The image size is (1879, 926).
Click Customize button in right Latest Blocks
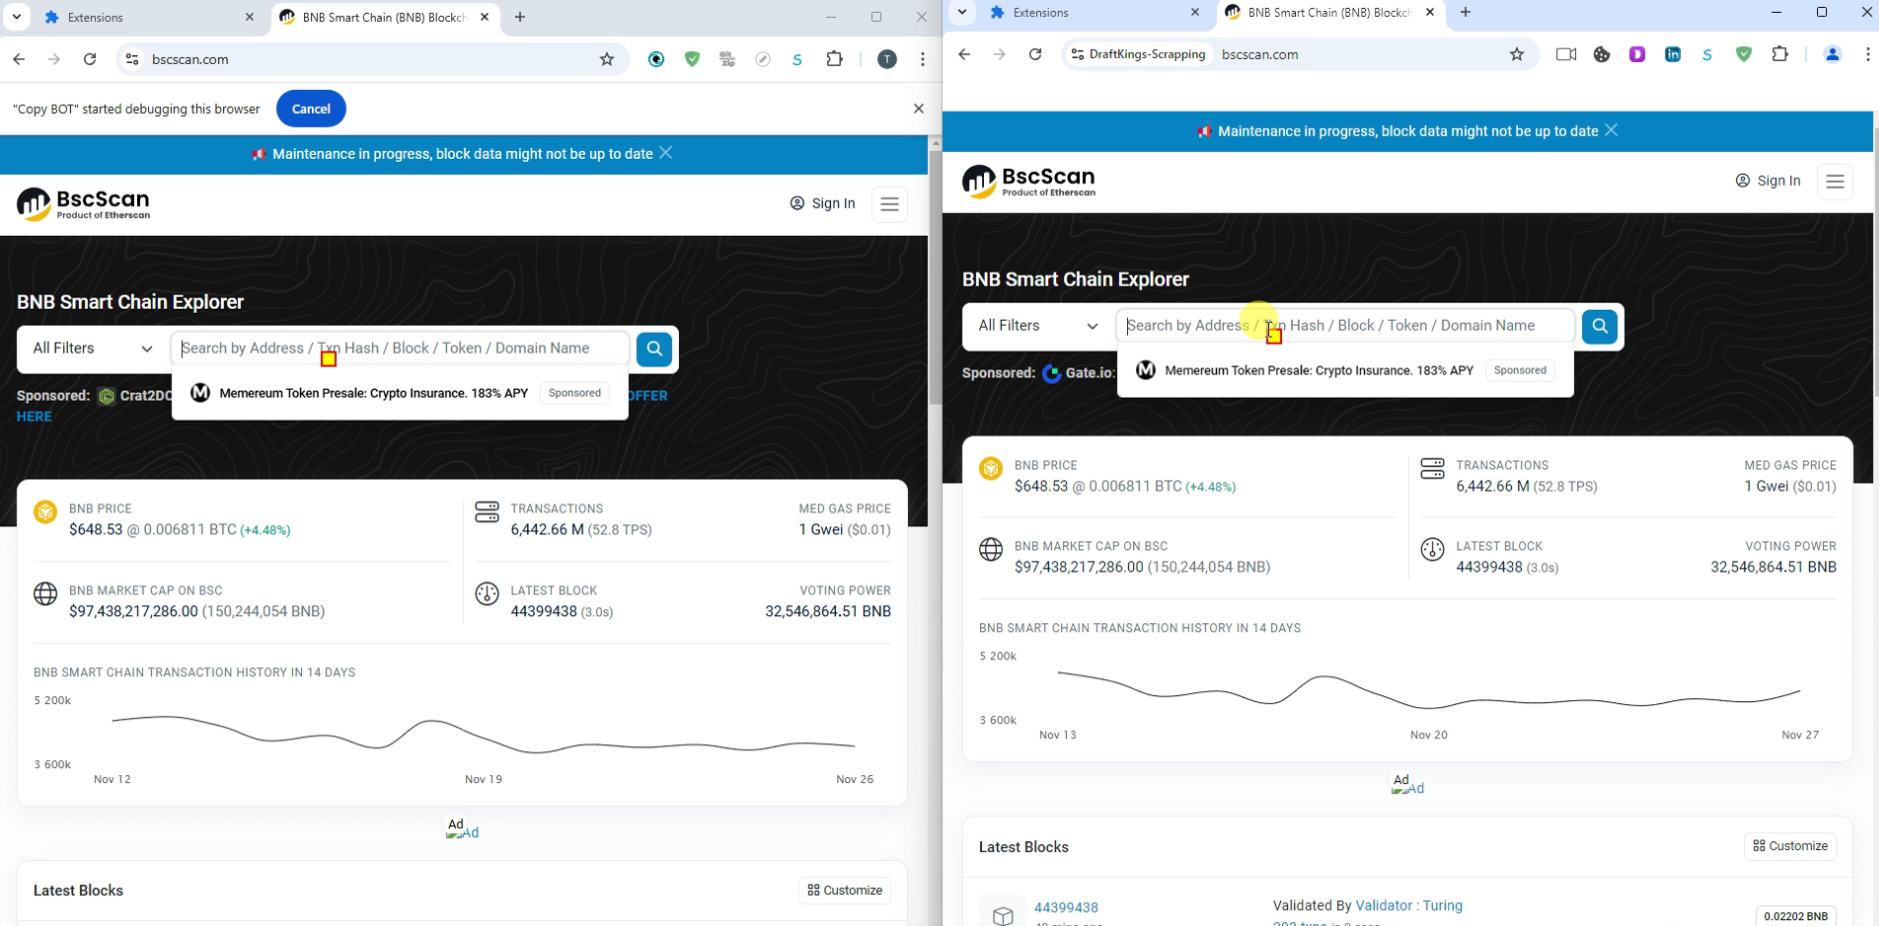[x=1790, y=846]
